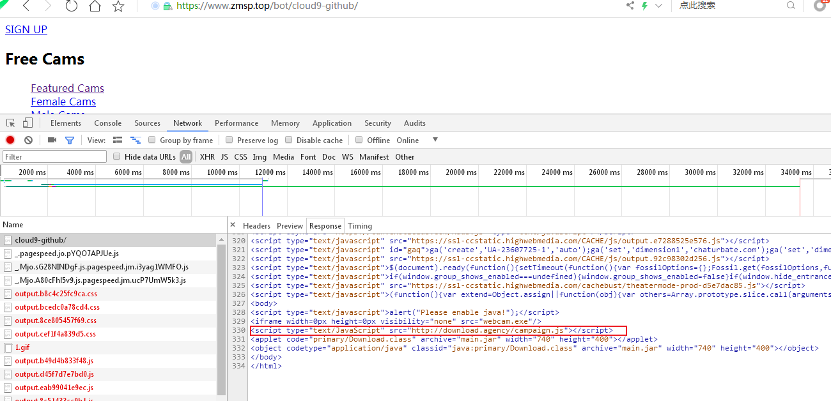832x402 pixels.
Task: Switch to the Security tab
Action: pos(377,123)
